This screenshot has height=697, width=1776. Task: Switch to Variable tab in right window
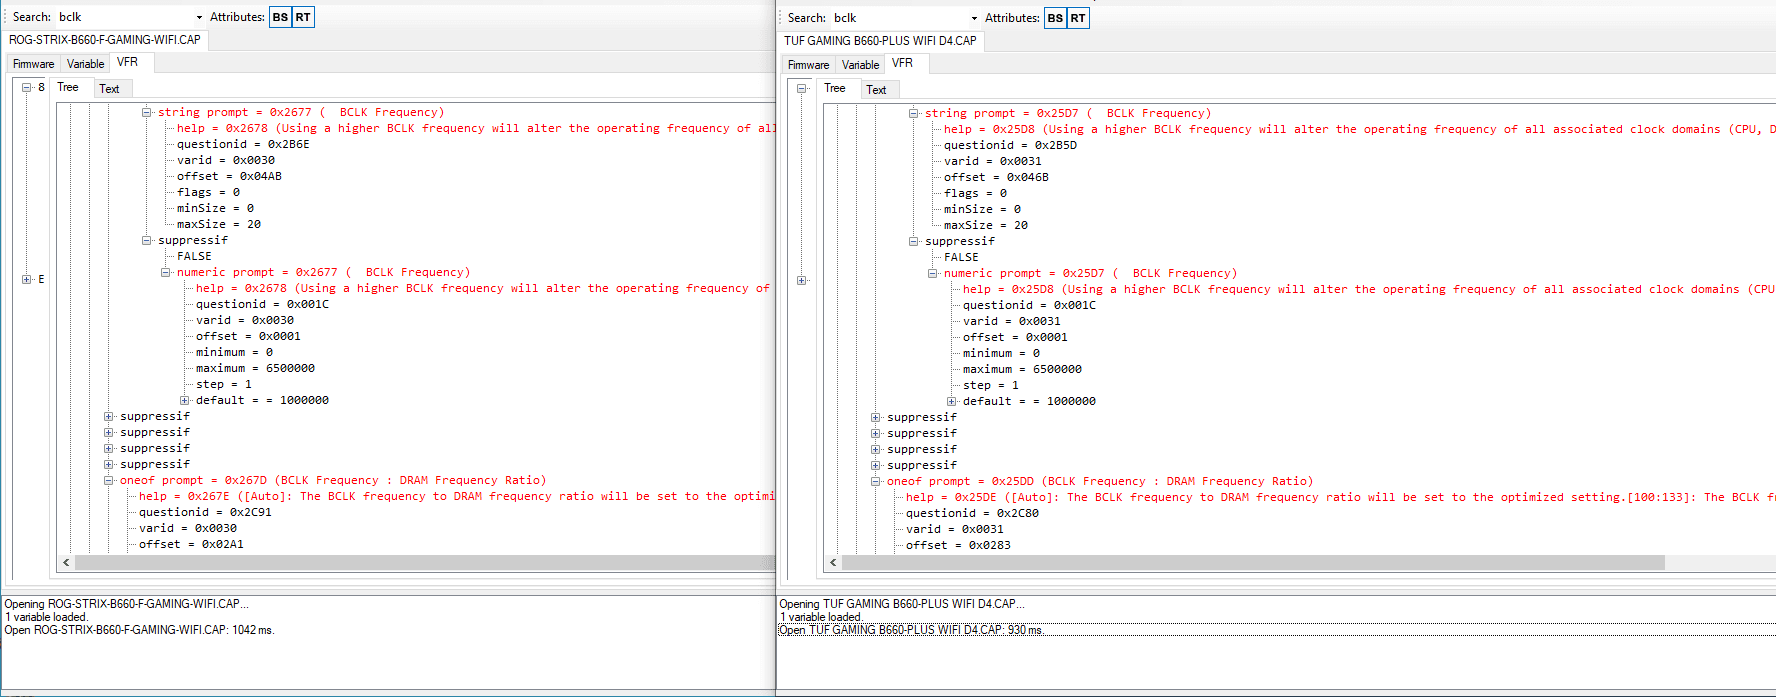(x=861, y=65)
